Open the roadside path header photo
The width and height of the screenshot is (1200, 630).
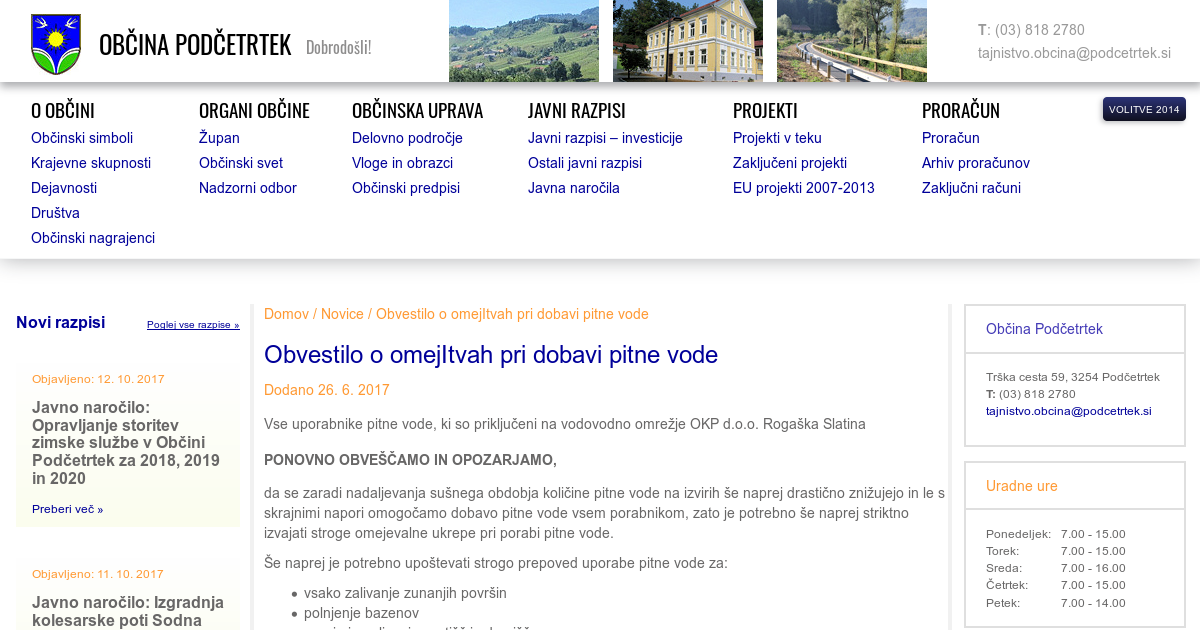pyautogui.click(x=851, y=41)
